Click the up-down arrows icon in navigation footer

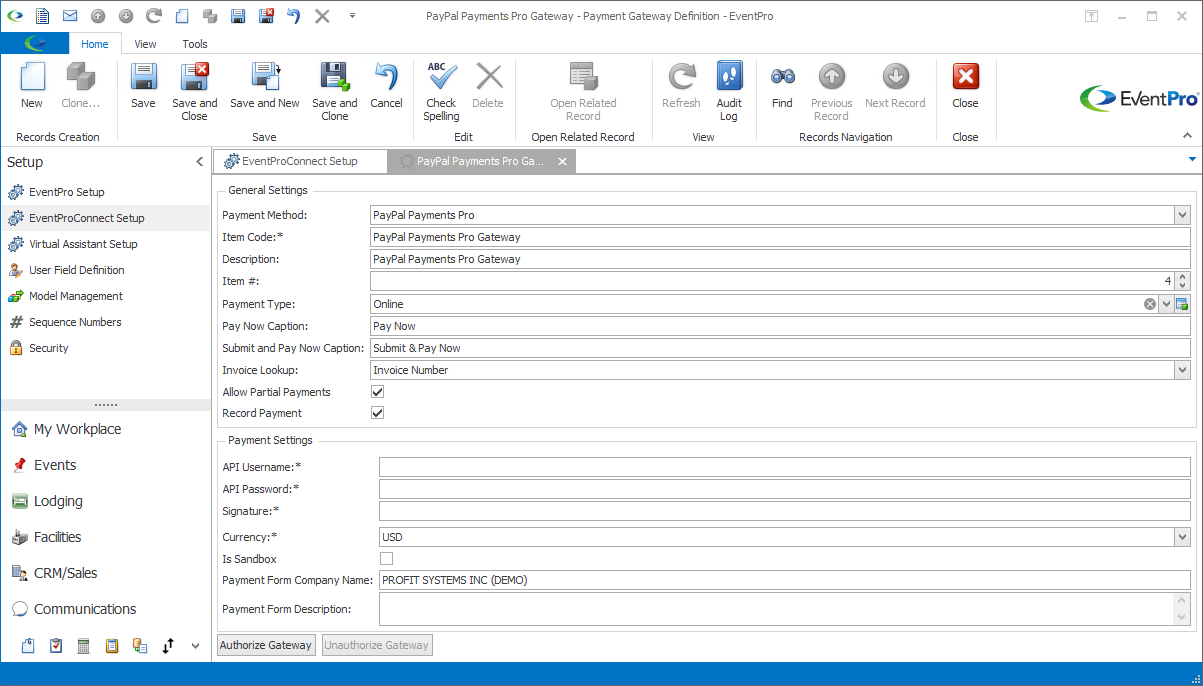168,646
